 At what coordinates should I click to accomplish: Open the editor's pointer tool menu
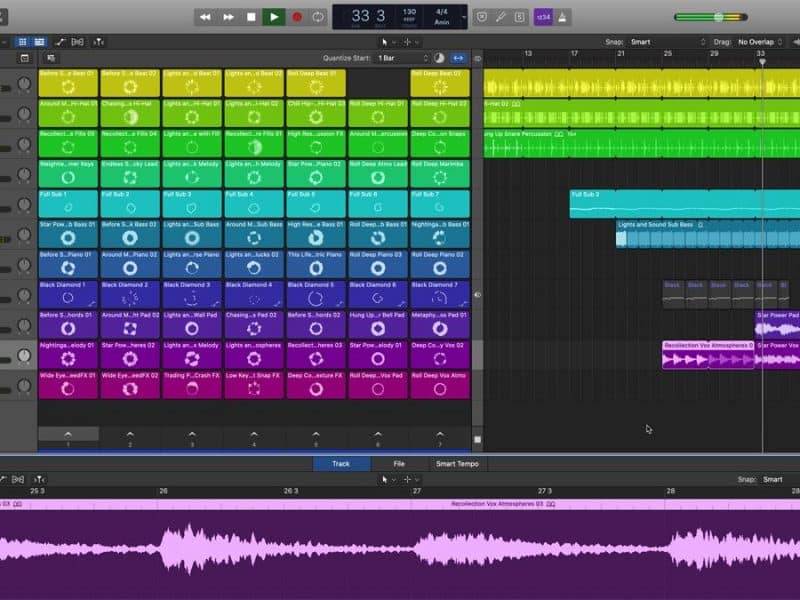point(387,480)
